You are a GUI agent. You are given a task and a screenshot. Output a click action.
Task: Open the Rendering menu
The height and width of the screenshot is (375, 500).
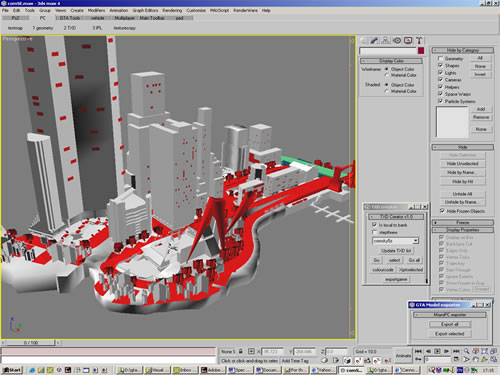tap(172, 10)
